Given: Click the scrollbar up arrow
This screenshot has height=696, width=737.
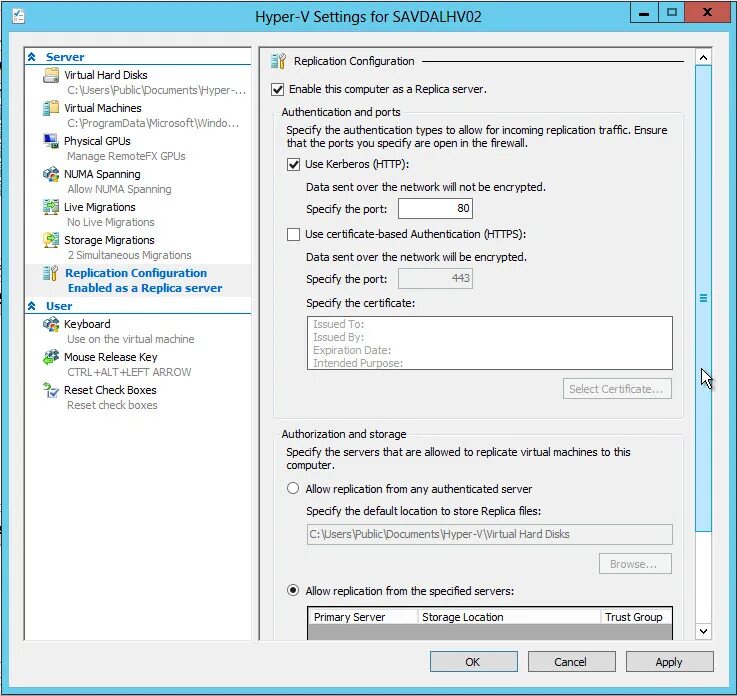Looking at the screenshot, I should (703, 58).
